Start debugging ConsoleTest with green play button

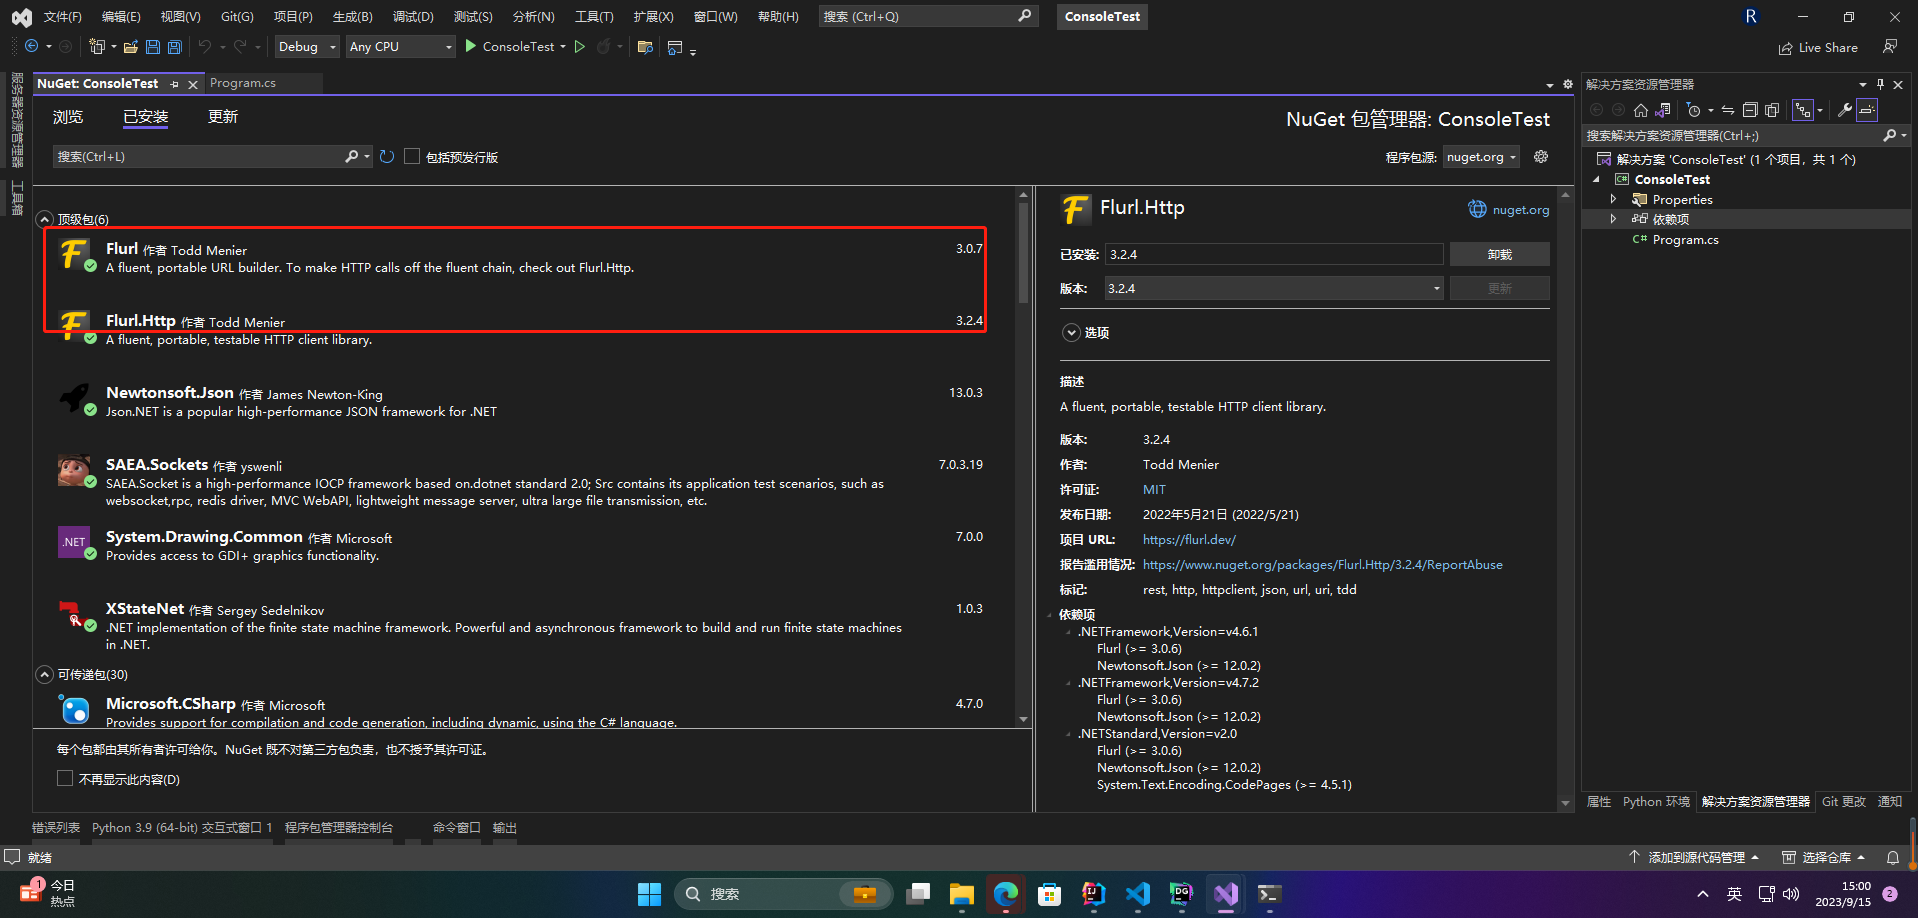(x=469, y=46)
